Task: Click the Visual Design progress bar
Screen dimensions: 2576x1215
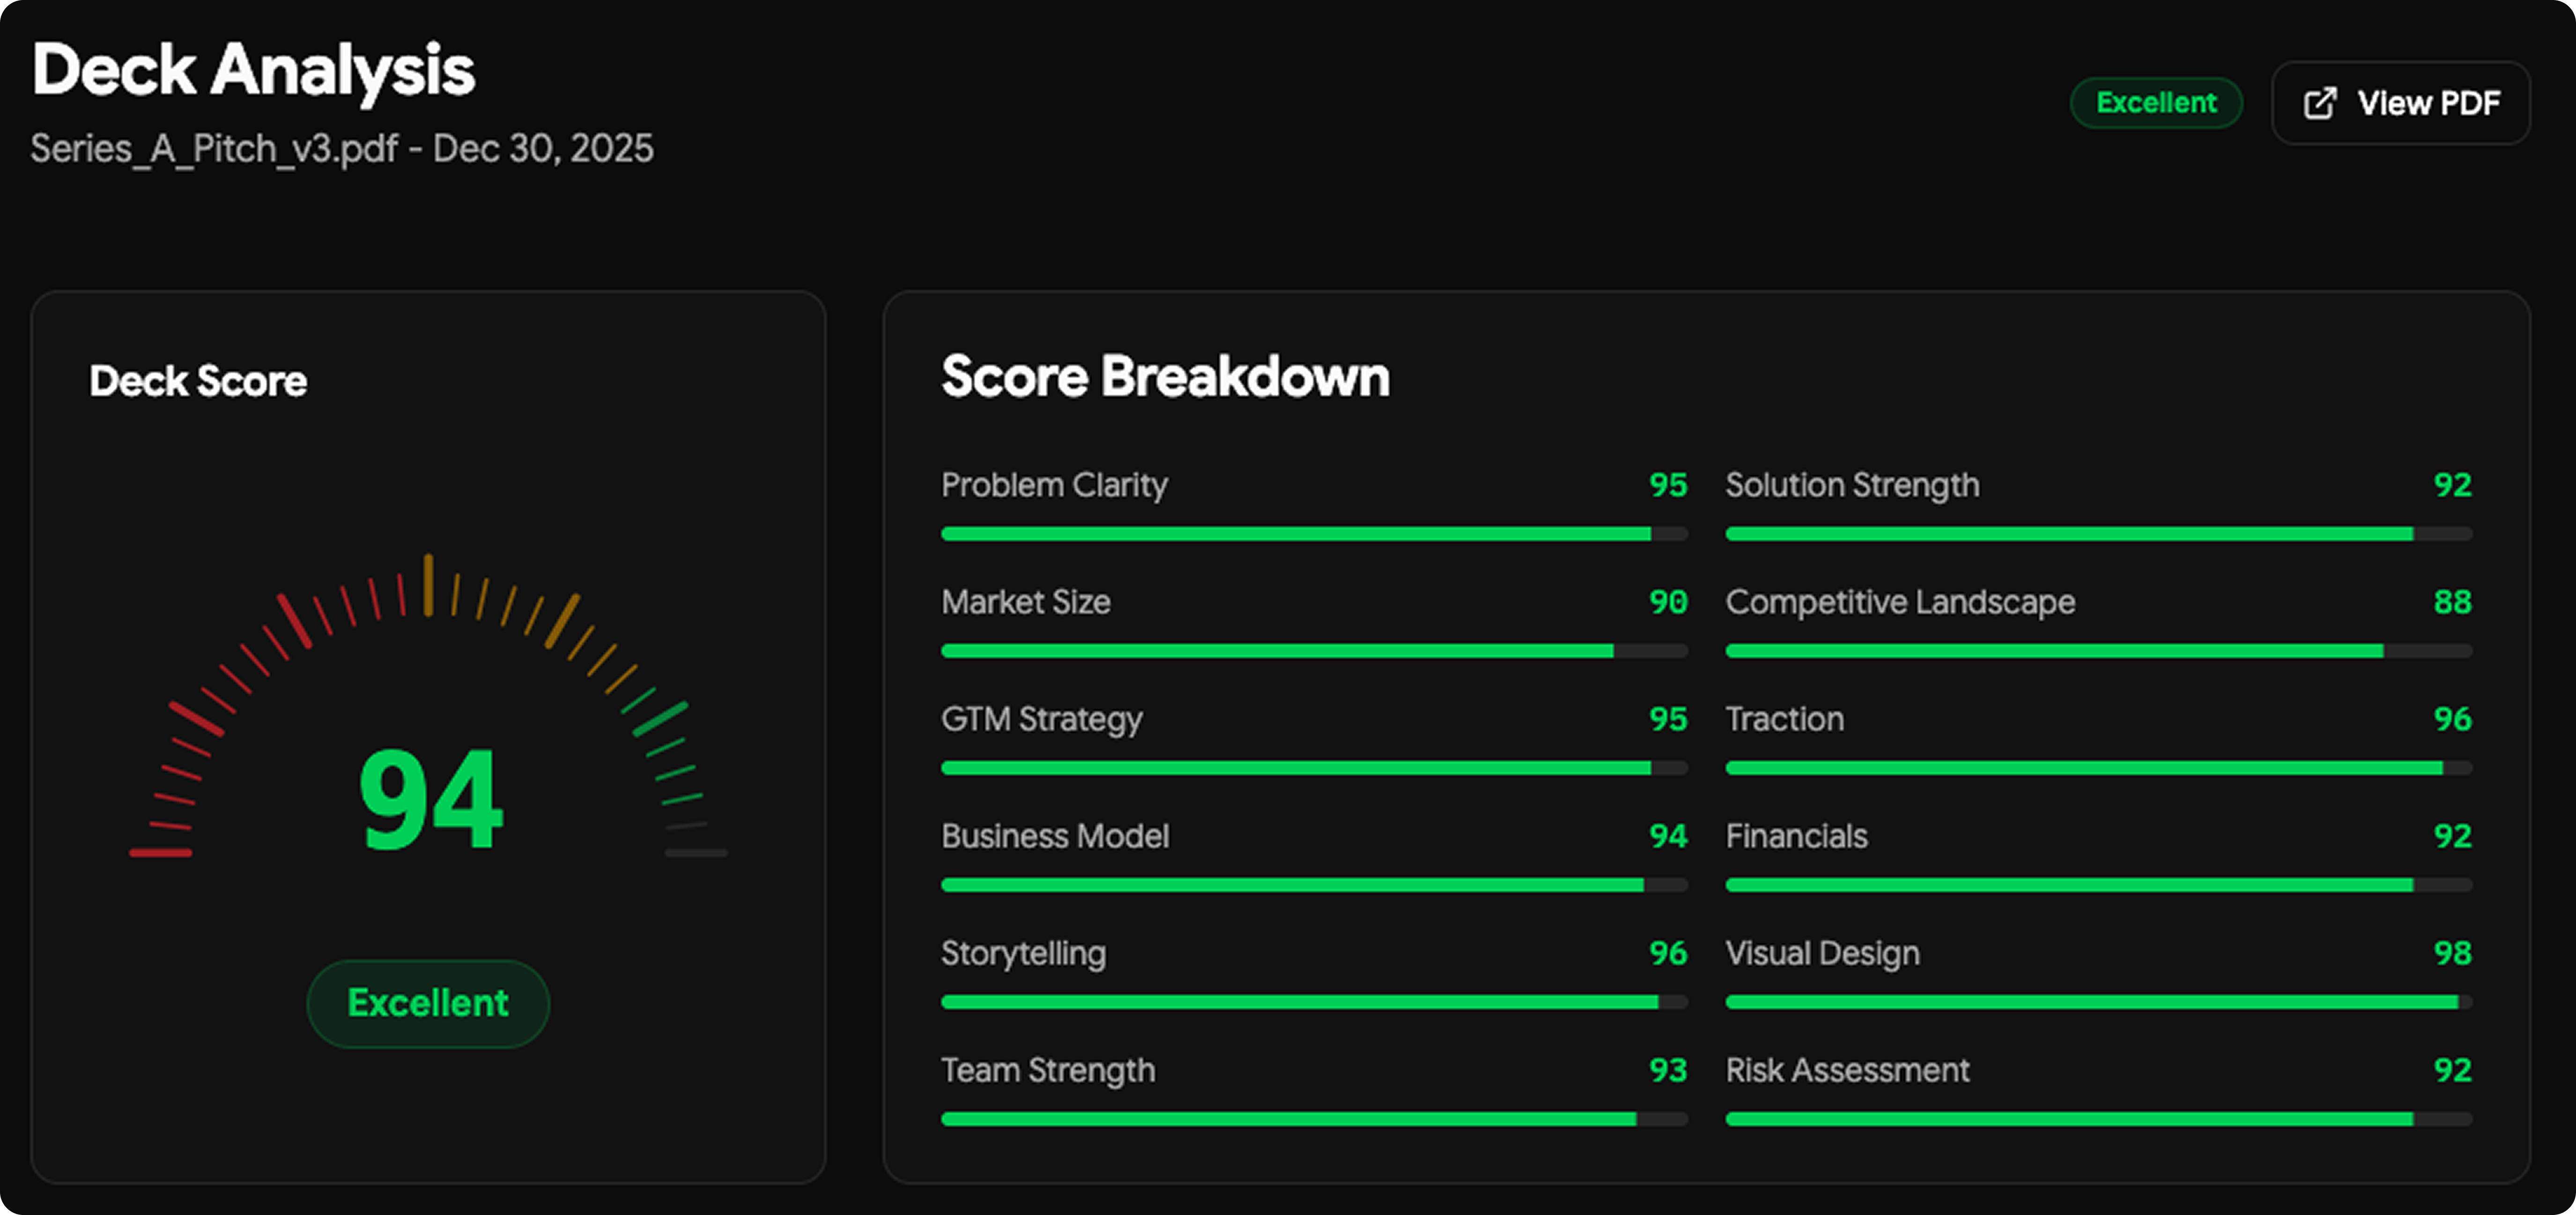Action: point(2098,1002)
